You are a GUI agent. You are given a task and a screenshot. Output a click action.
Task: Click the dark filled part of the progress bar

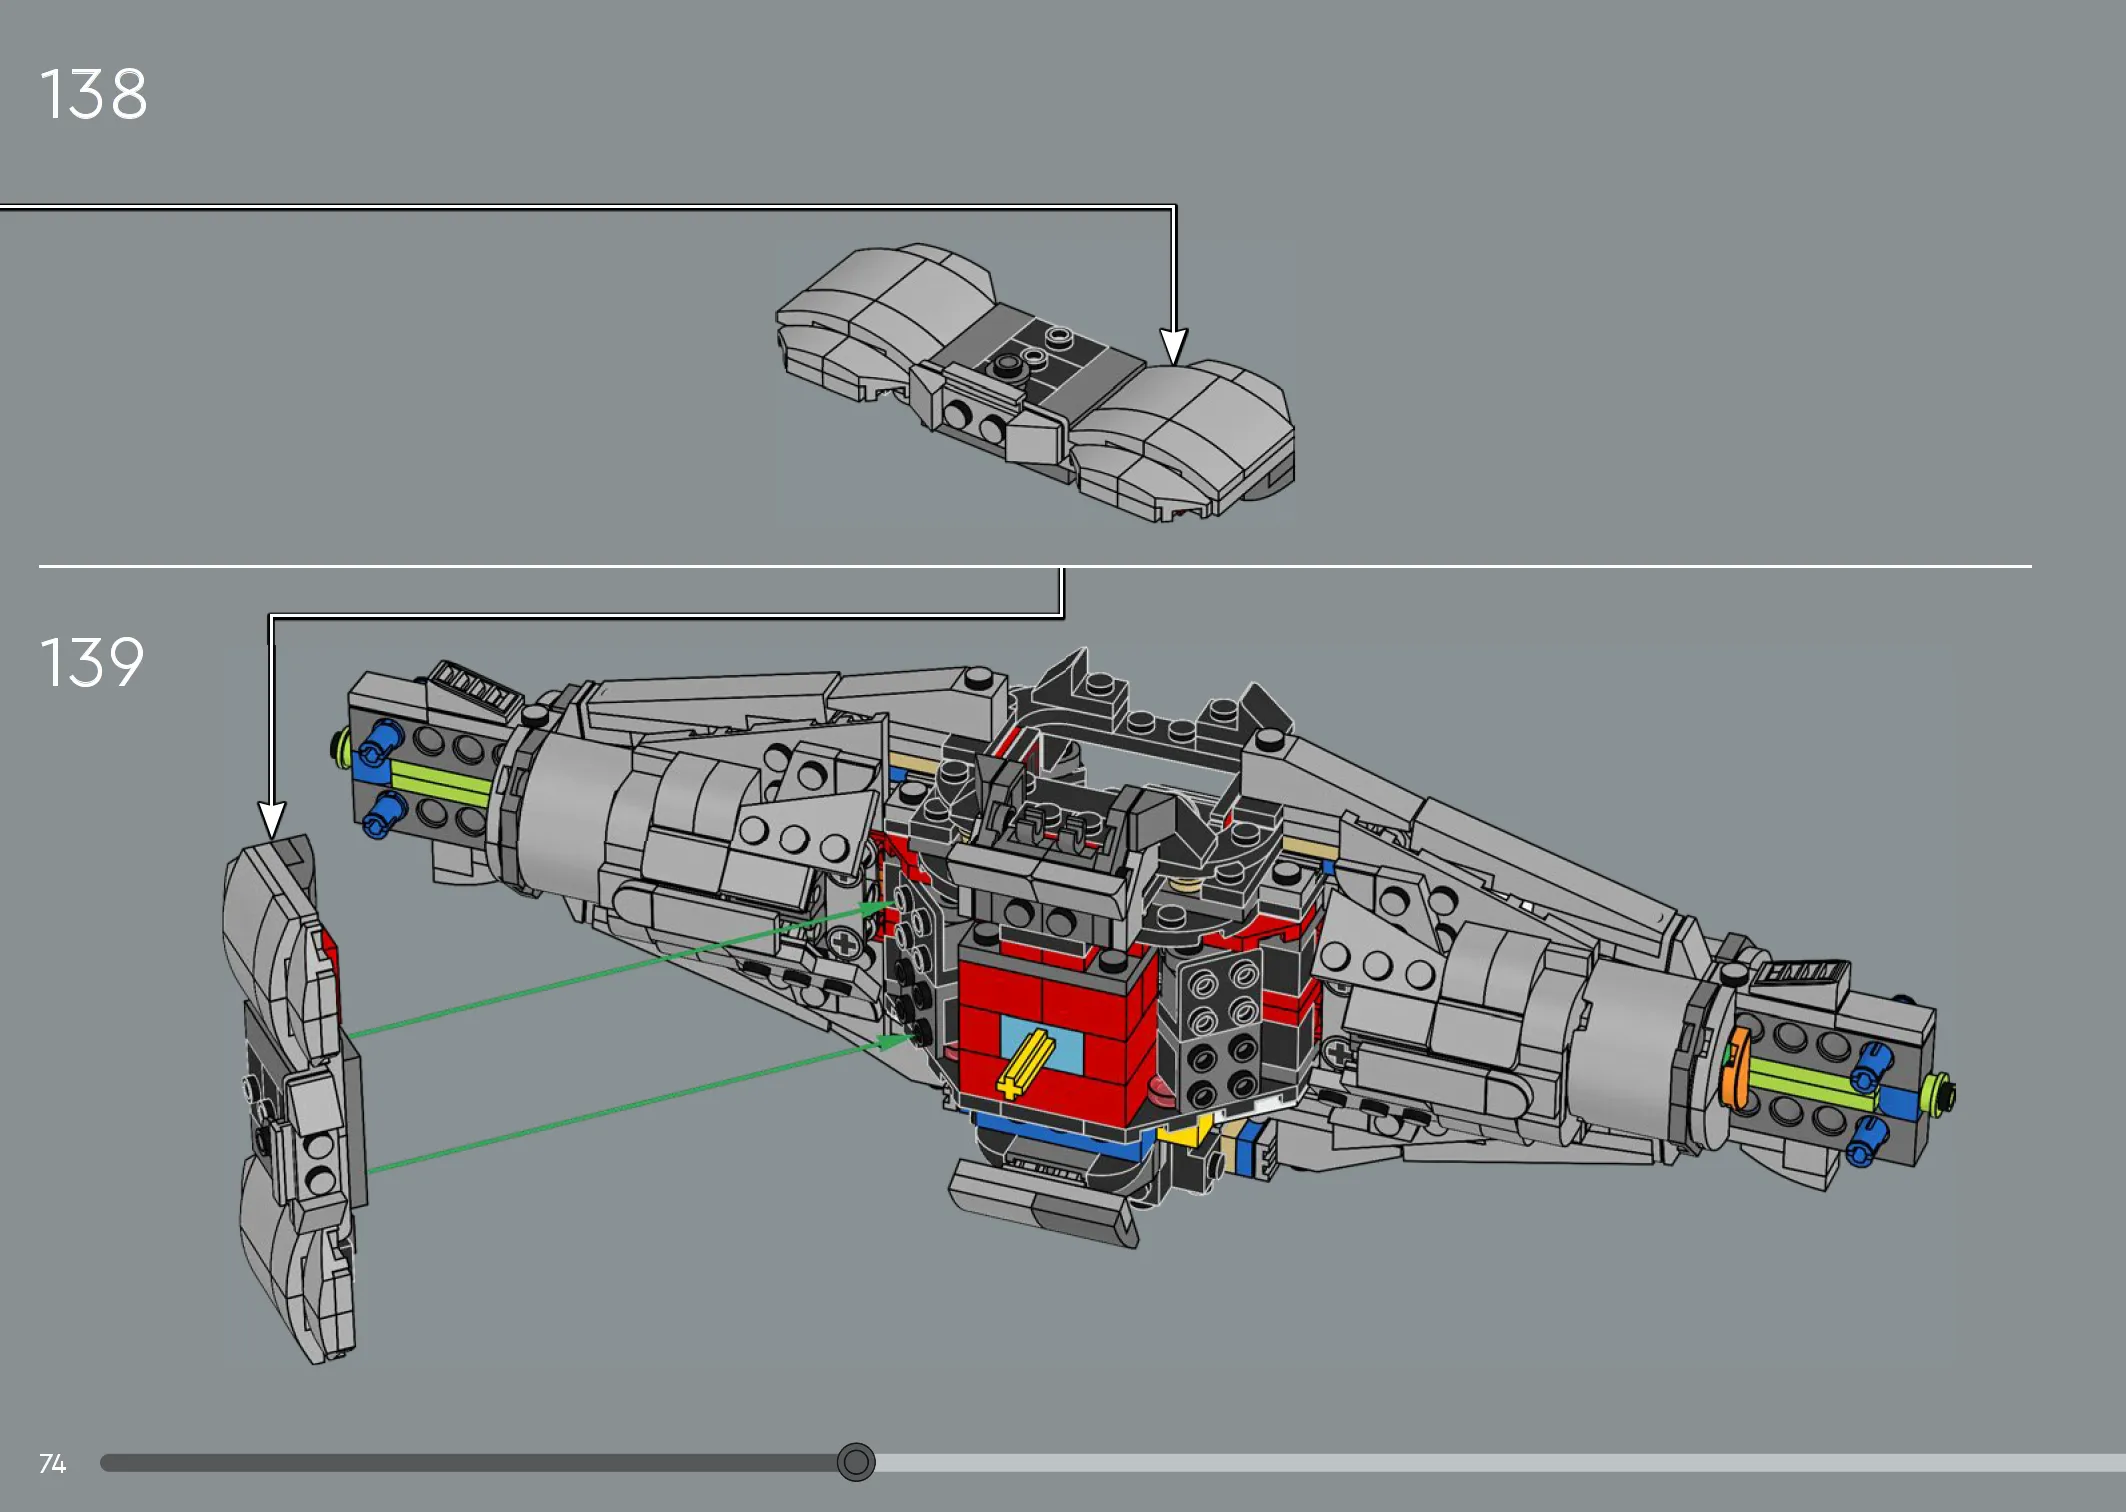[x=468, y=1463]
